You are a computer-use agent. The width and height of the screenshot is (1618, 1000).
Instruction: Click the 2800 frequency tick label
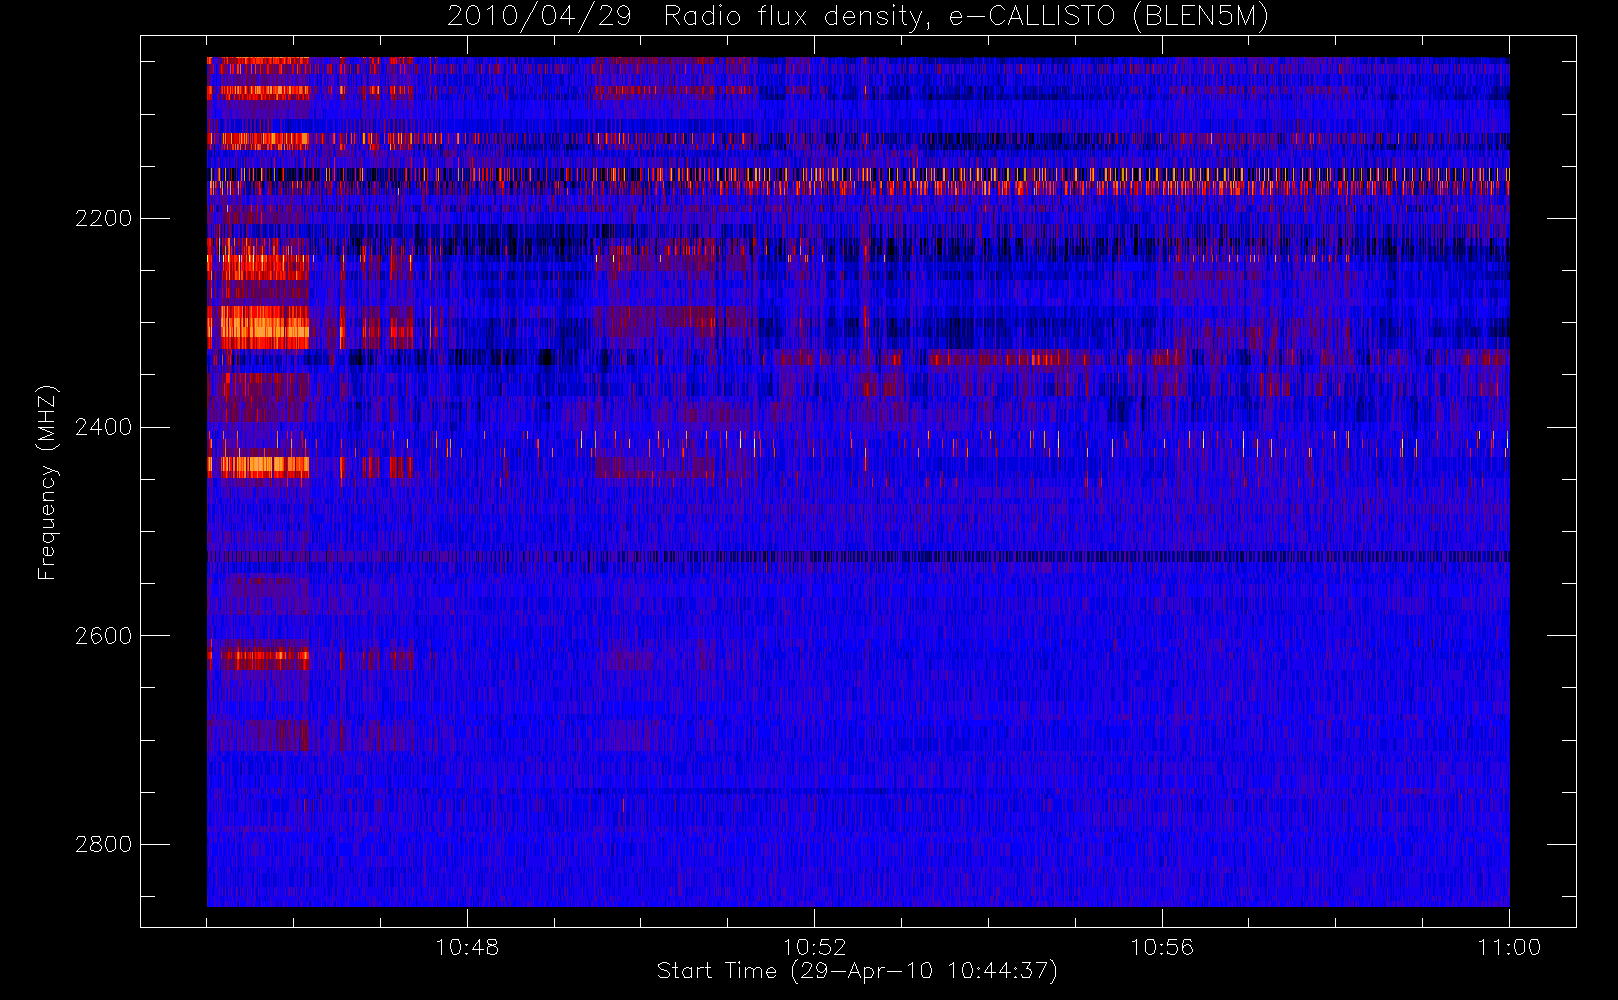[103, 845]
